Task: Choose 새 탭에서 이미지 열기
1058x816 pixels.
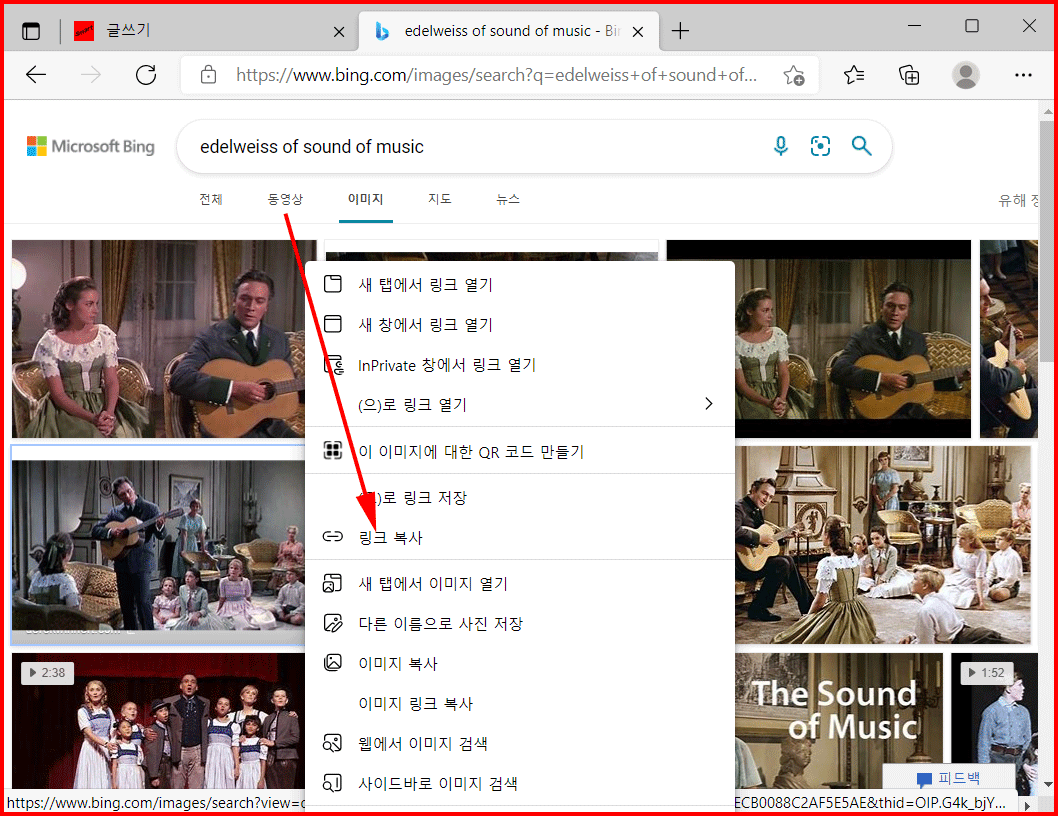Action: (x=520, y=583)
